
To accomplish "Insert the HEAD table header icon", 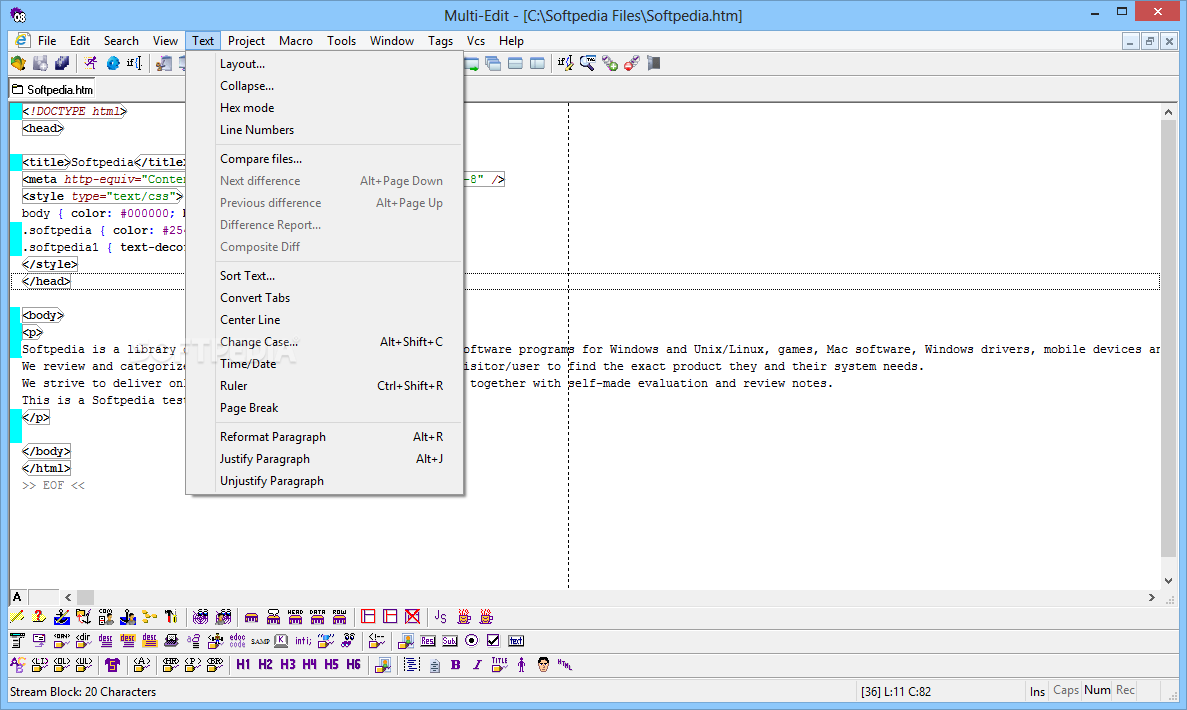I will (x=295, y=617).
